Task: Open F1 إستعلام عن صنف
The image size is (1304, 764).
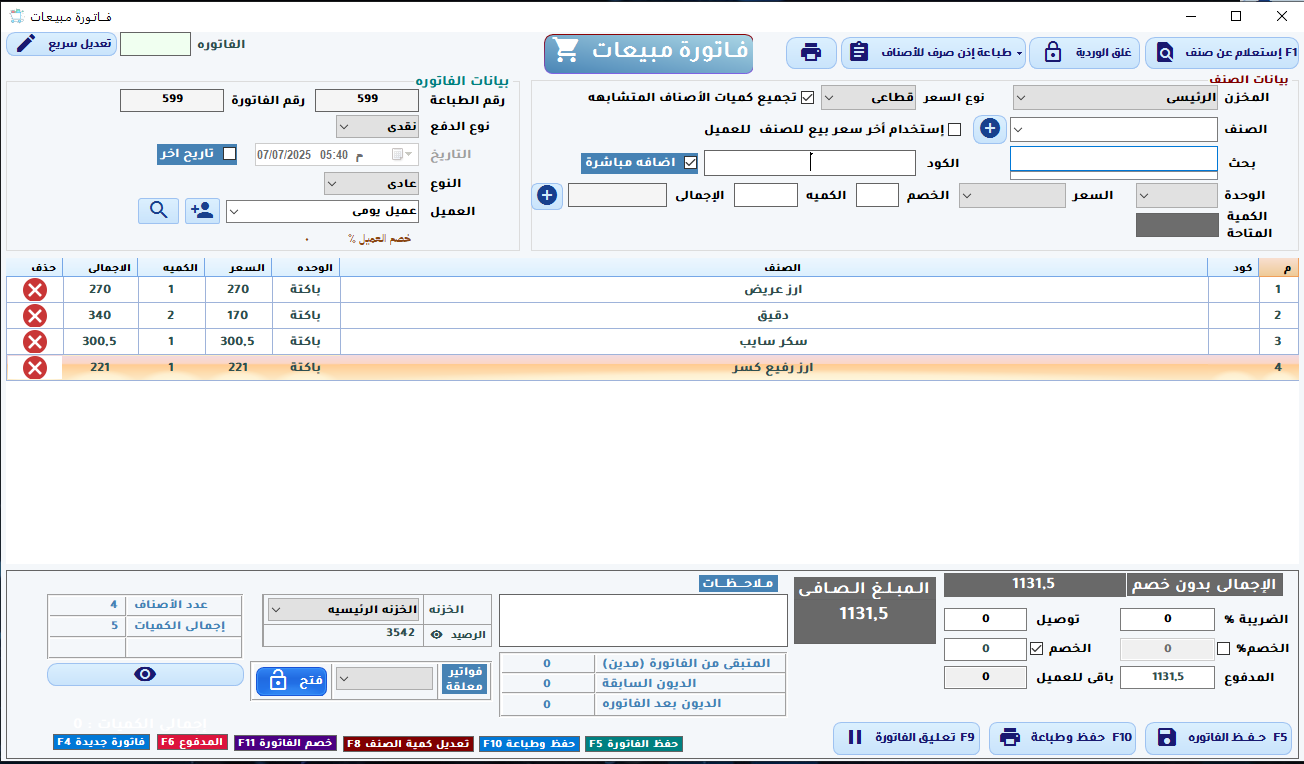Action: click(x=1221, y=52)
